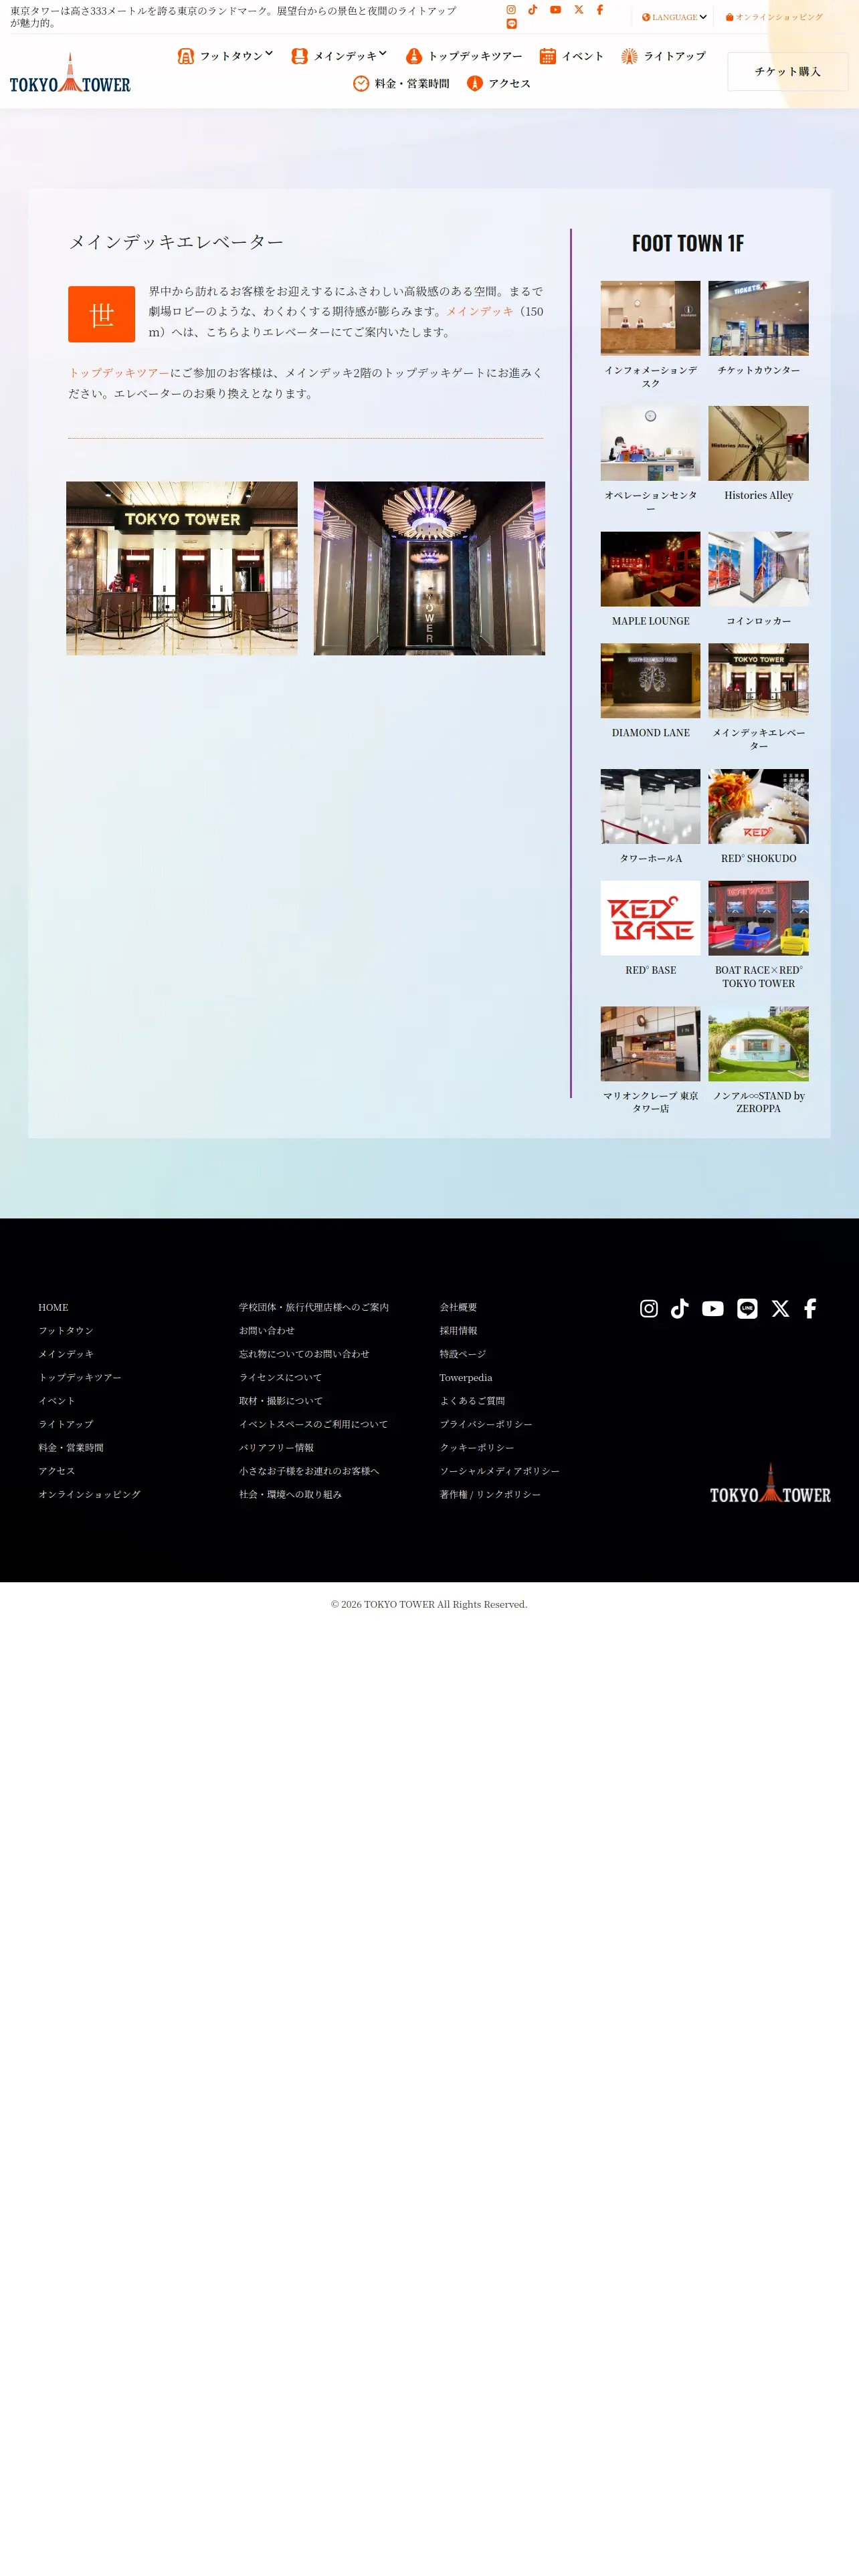Open LINE icon in top header
The height and width of the screenshot is (2576, 859).
click(511, 24)
